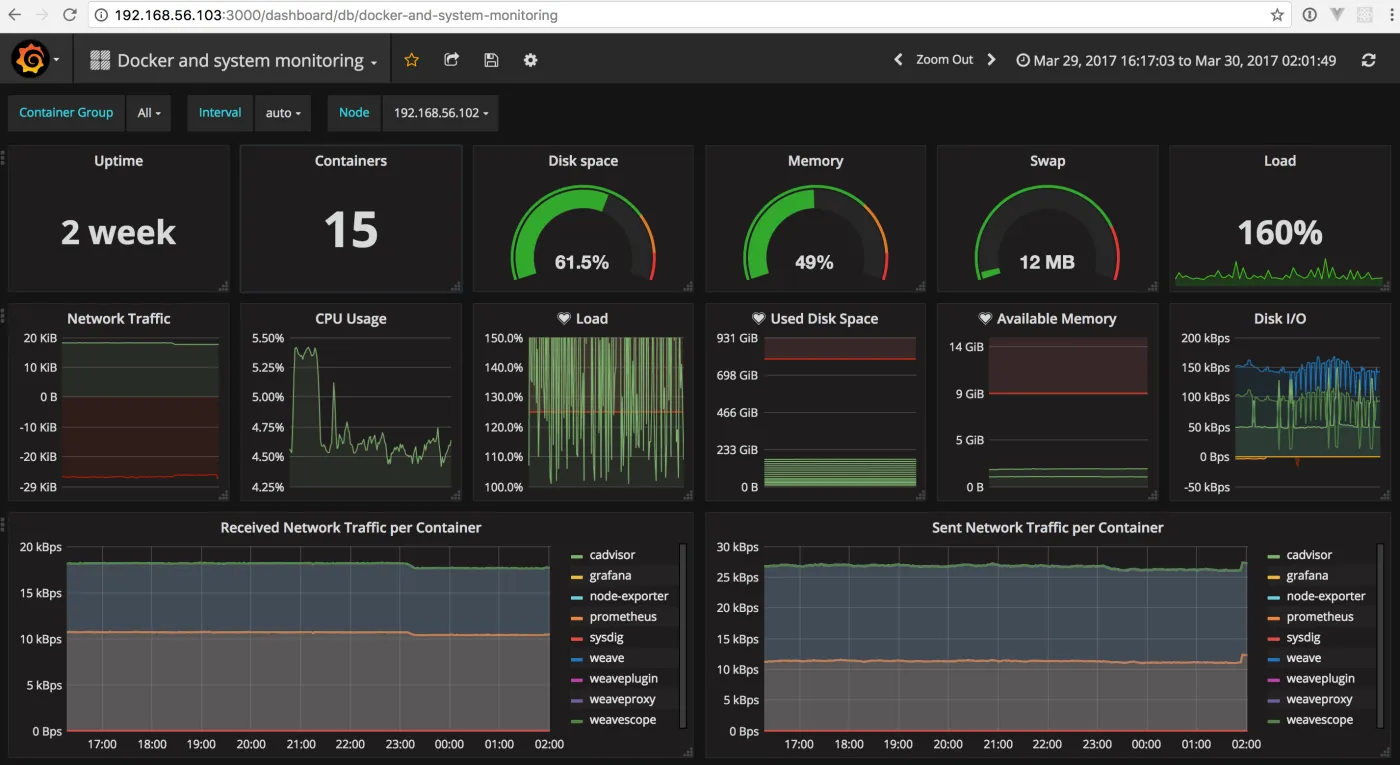Click grafana color swatch in Sent Traffic legend
1400x765 pixels.
tap(1273, 577)
